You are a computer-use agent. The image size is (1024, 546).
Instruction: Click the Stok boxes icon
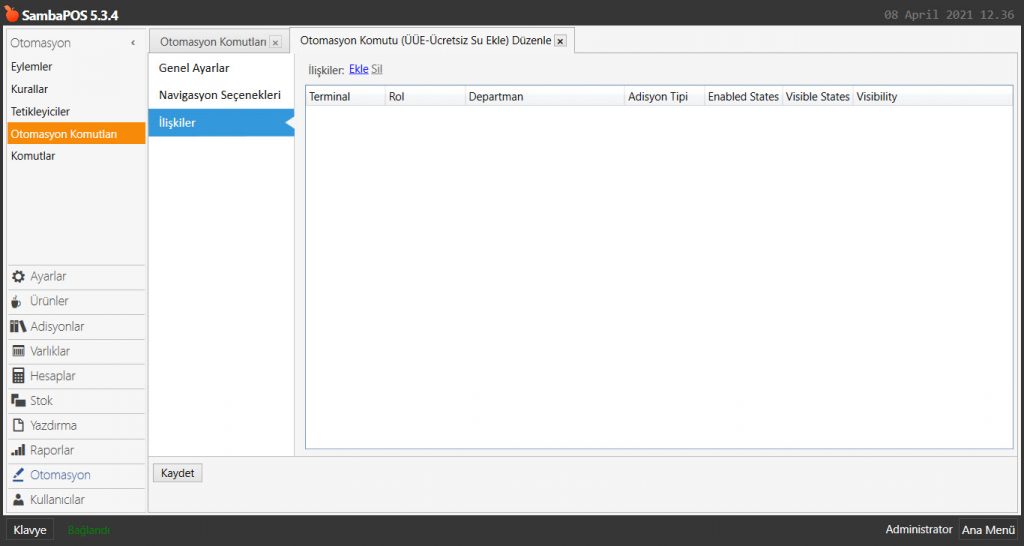(18, 401)
